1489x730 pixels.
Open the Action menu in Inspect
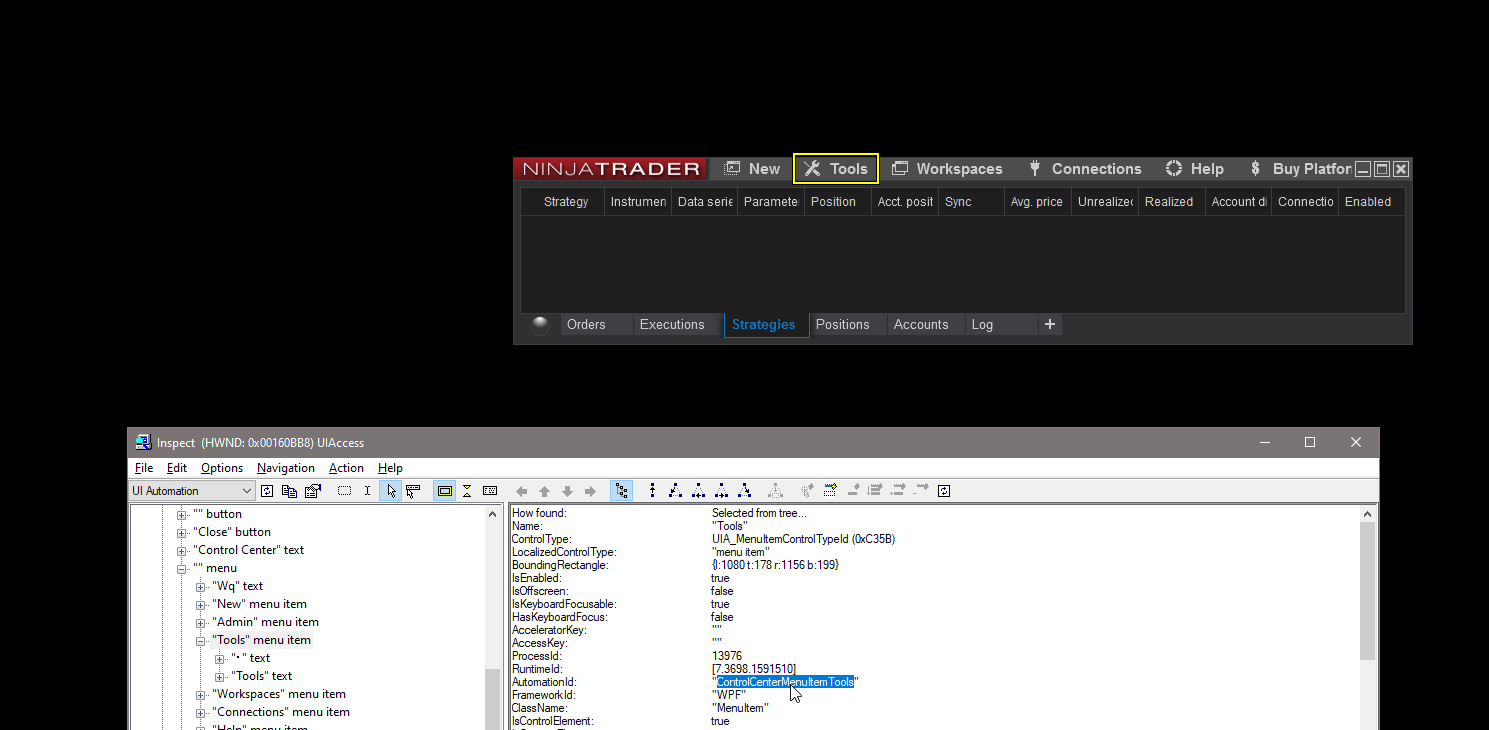click(346, 468)
